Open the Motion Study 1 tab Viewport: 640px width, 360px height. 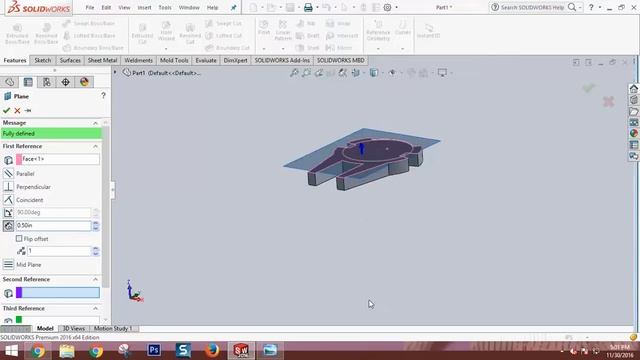click(113, 329)
